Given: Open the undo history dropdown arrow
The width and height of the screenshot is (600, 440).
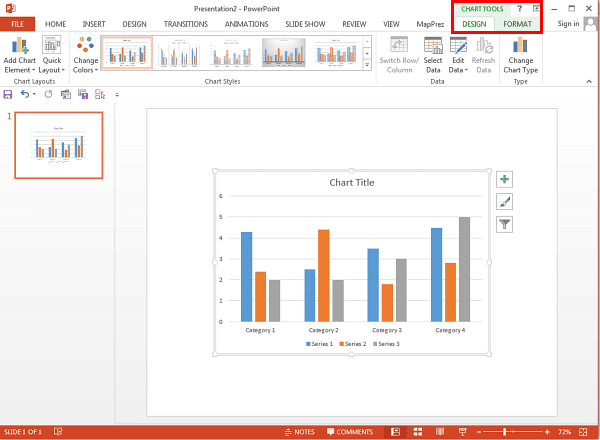Looking at the screenshot, I should click(x=34, y=94).
